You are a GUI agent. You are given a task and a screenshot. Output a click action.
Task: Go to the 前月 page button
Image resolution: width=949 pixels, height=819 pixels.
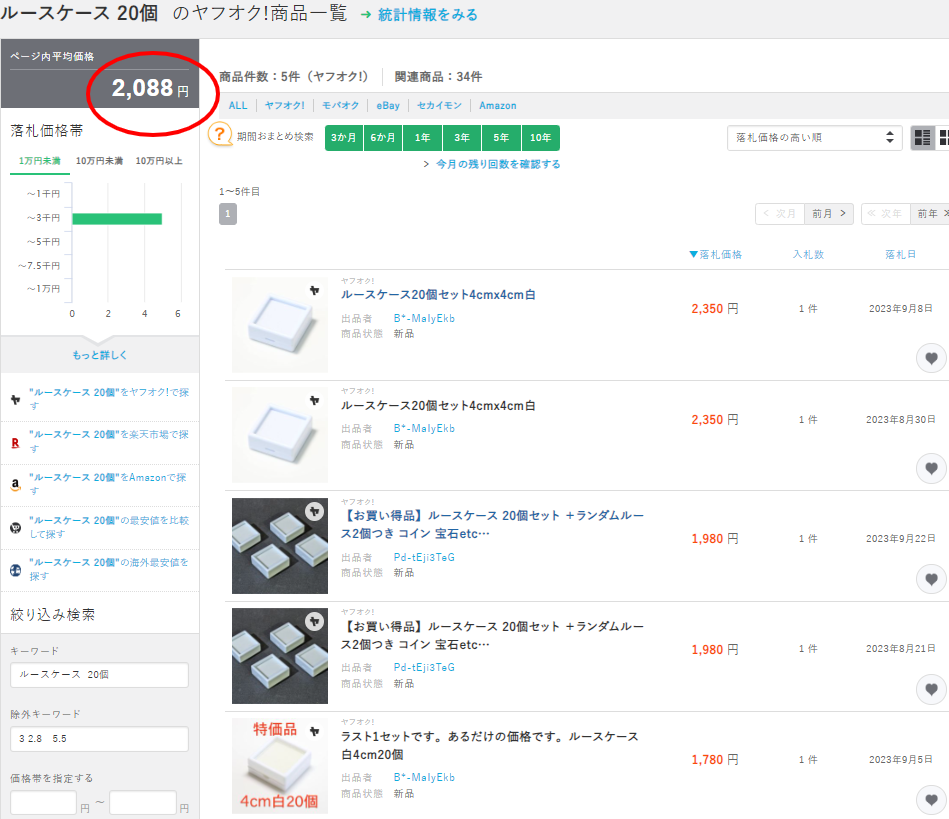pyautogui.click(x=829, y=214)
